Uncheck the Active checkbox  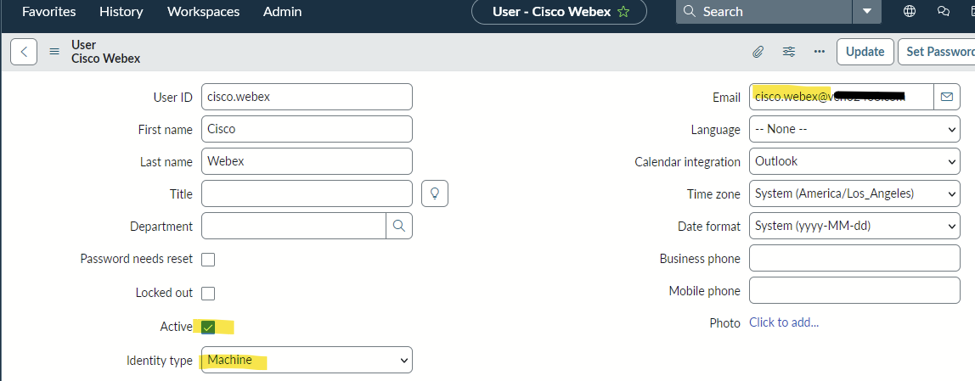208,327
